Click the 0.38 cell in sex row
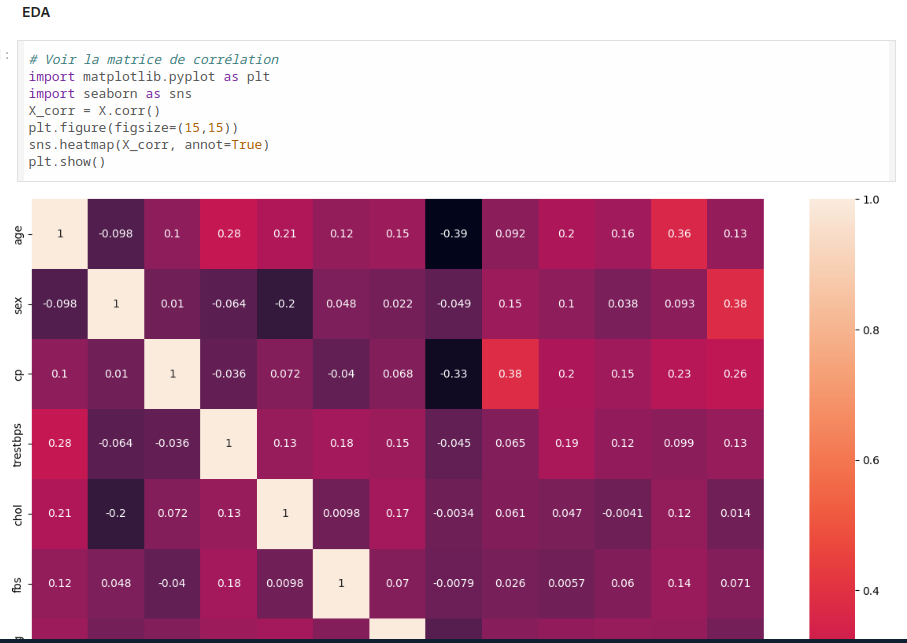This screenshot has width=907, height=643. (x=734, y=304)
